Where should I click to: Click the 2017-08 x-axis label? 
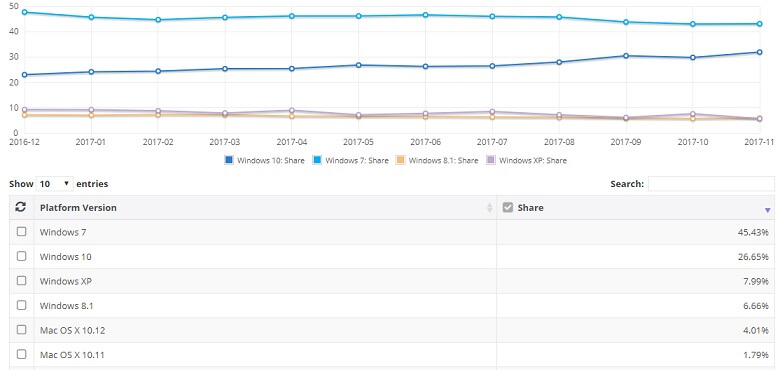coord(559,142)
